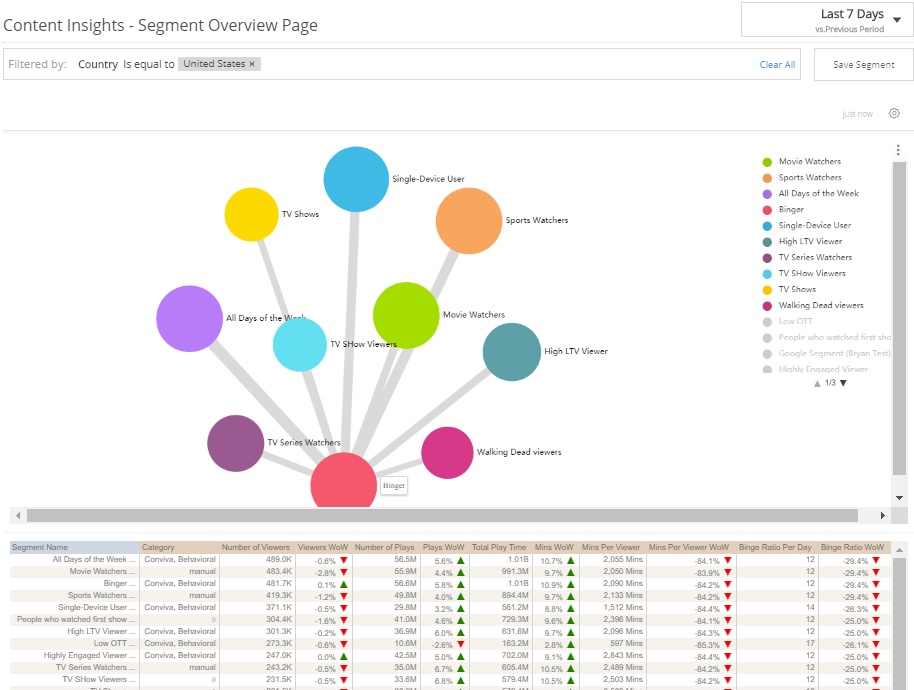This screenshot has width=914, height=690.
Task: Click the chart's horizontal scrollbar right arrow
Action: (883, 515)
